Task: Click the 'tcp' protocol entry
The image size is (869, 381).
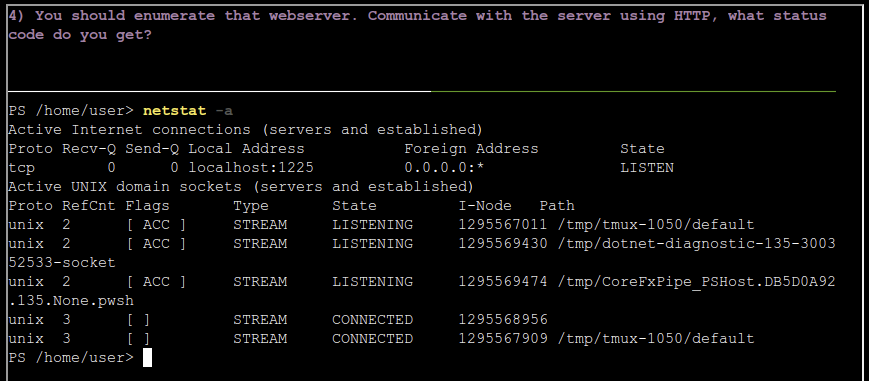Action: [x=22, y=167]
